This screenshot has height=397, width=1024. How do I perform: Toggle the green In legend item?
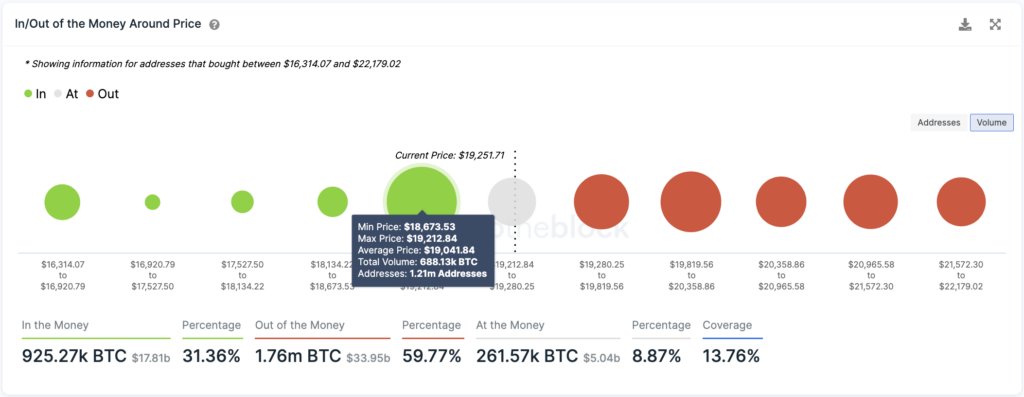pyautogui.click(x=35, y=94)
